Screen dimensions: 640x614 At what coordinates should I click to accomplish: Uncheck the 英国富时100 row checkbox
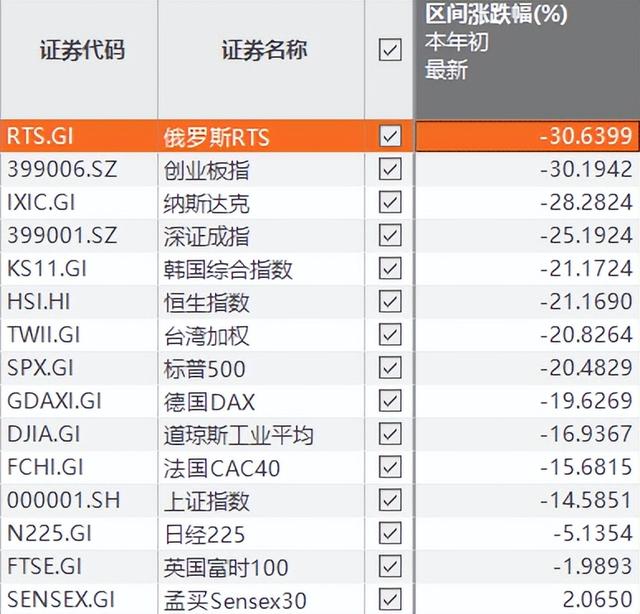click(x=390, y=566)
